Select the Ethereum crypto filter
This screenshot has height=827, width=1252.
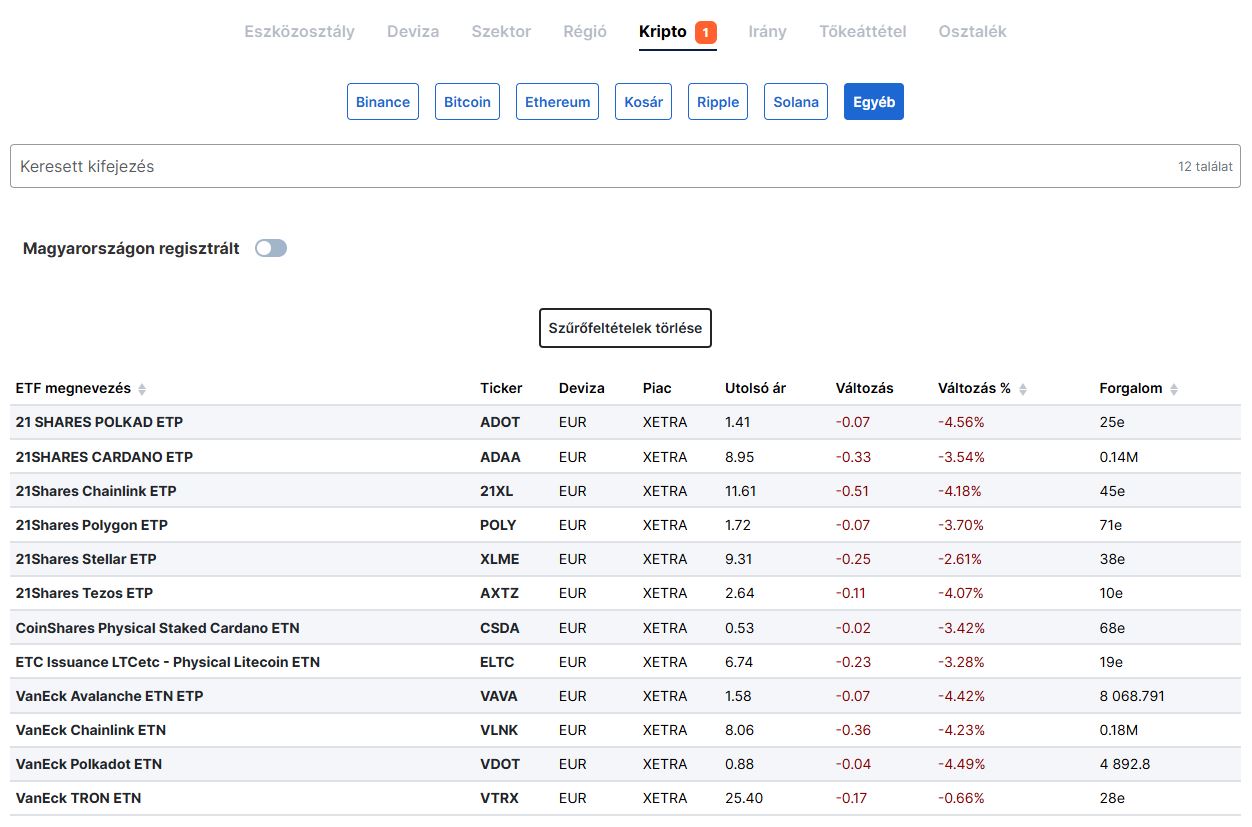557,102
